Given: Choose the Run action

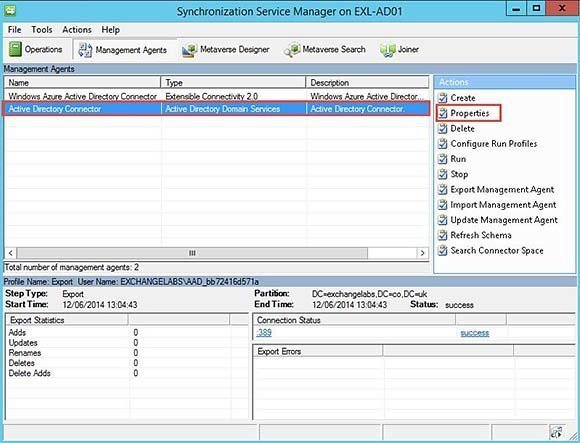Looking at the screenshot, I should click(458, 159).
